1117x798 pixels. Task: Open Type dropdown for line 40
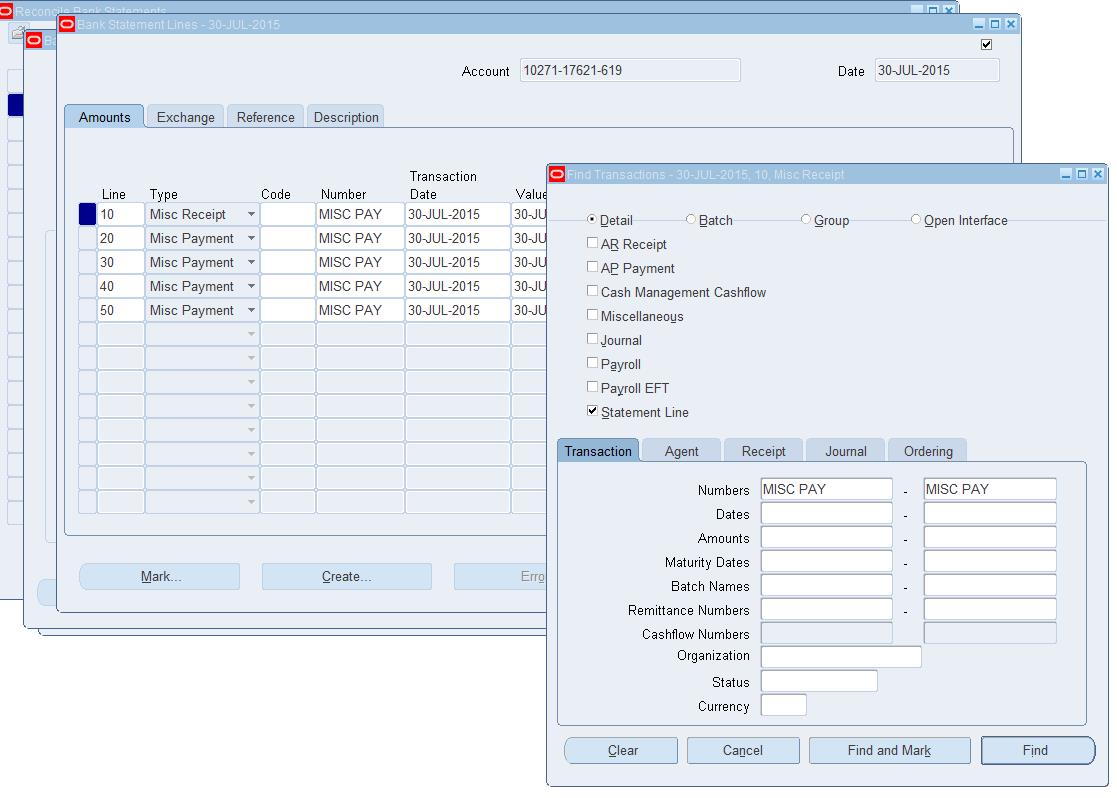point(251,286)
